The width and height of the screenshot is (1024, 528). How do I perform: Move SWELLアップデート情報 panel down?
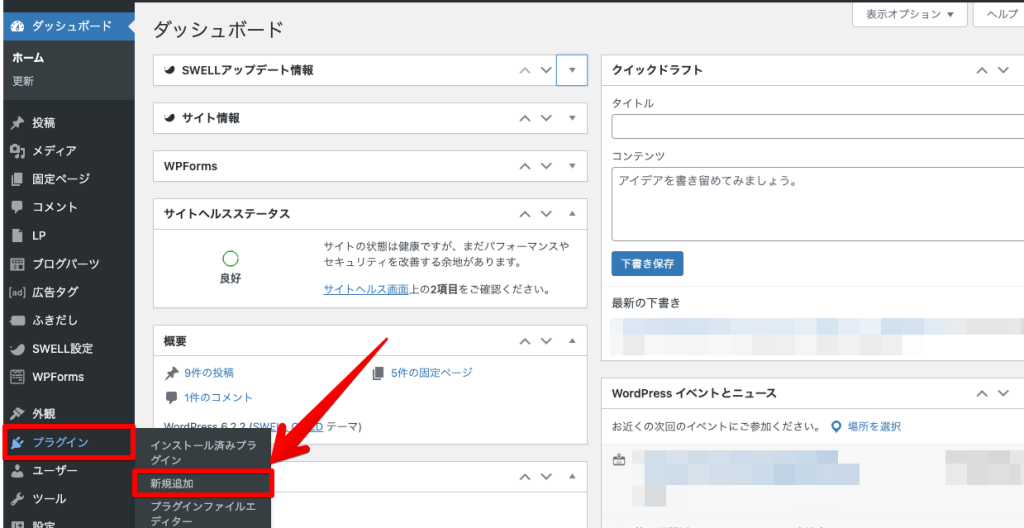pos(547,70)
